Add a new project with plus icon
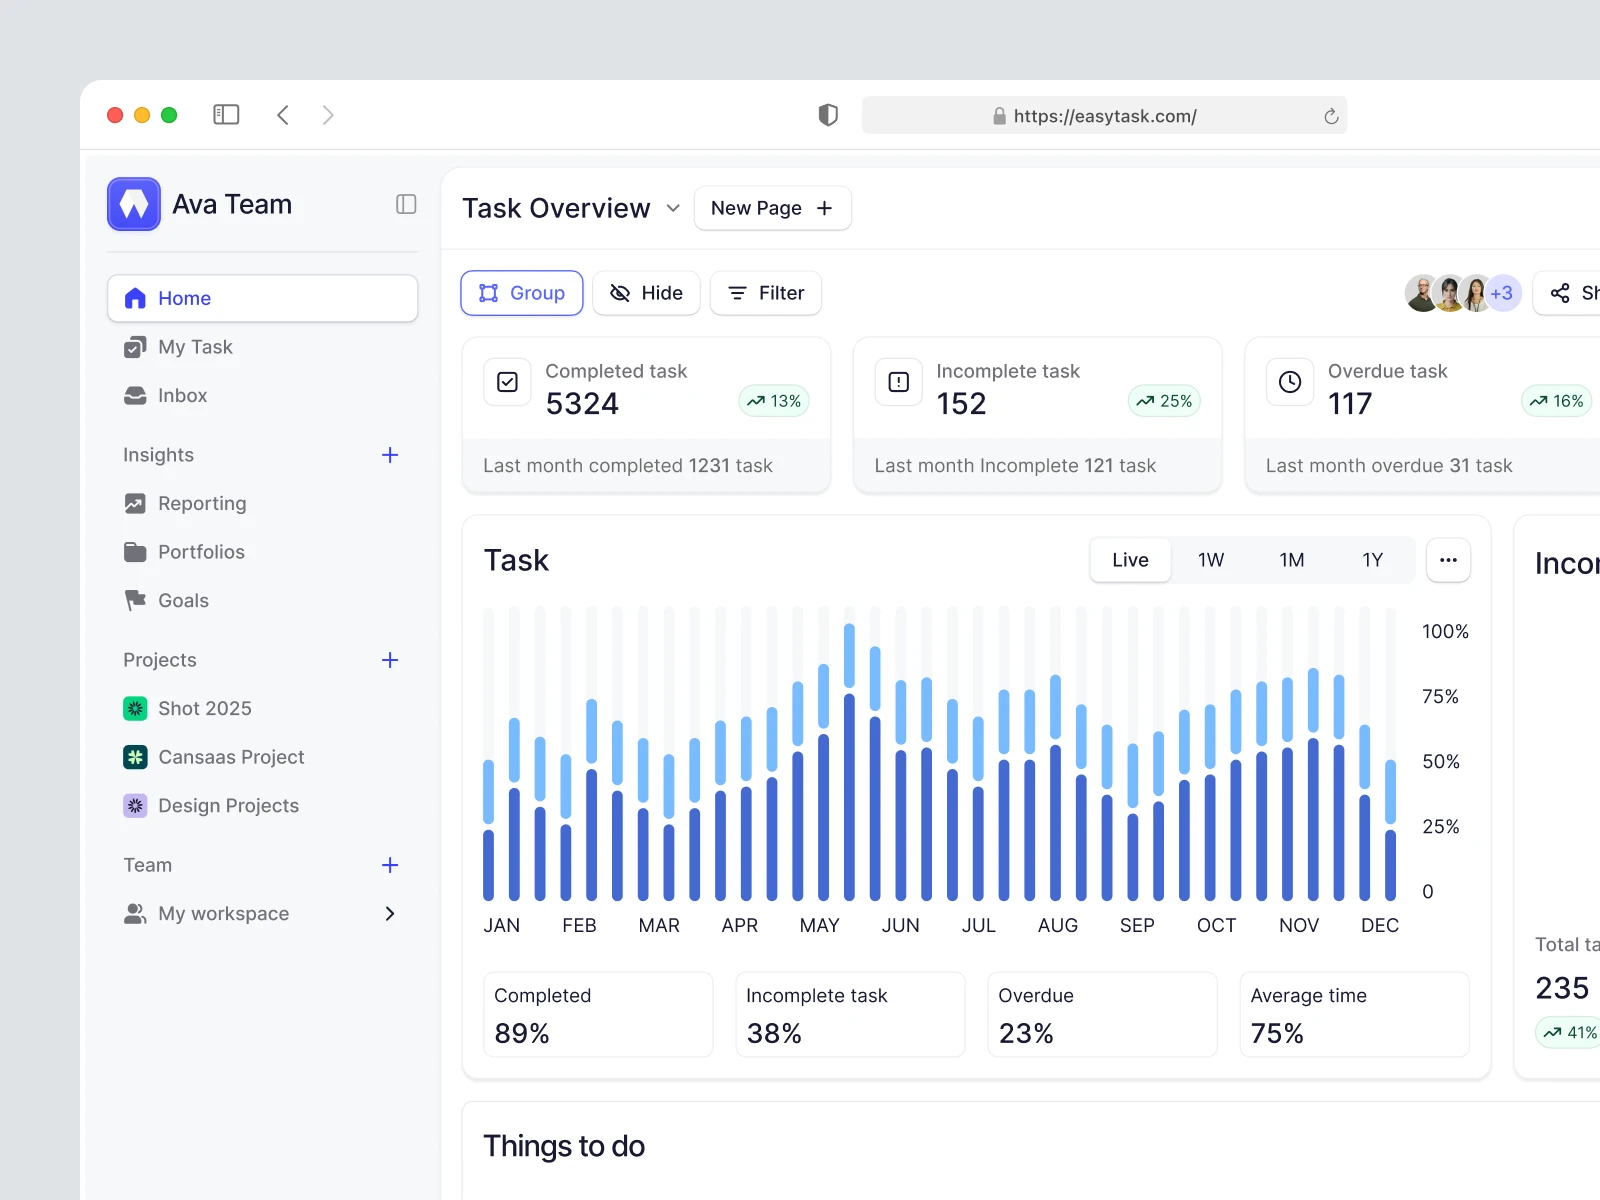The image size is (1600, 1200). [390, 660]
